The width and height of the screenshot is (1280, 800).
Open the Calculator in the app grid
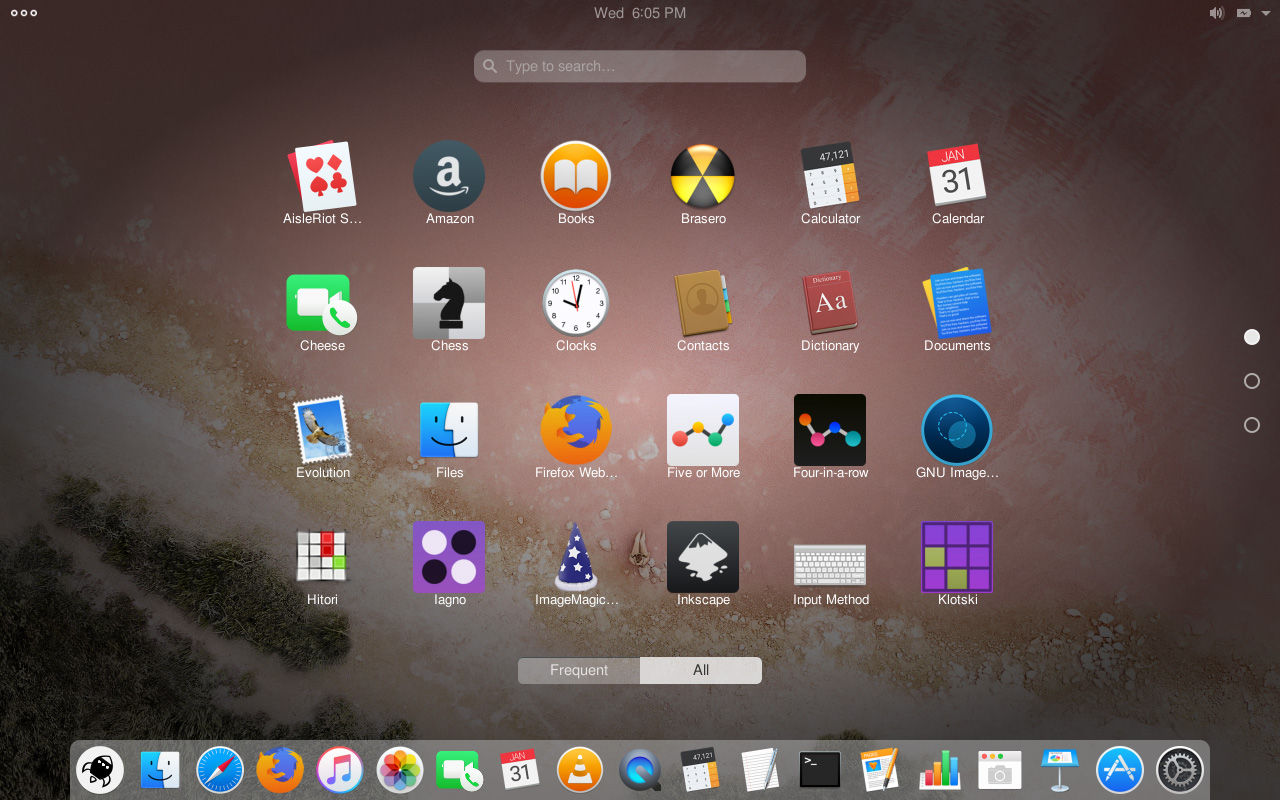830,176
